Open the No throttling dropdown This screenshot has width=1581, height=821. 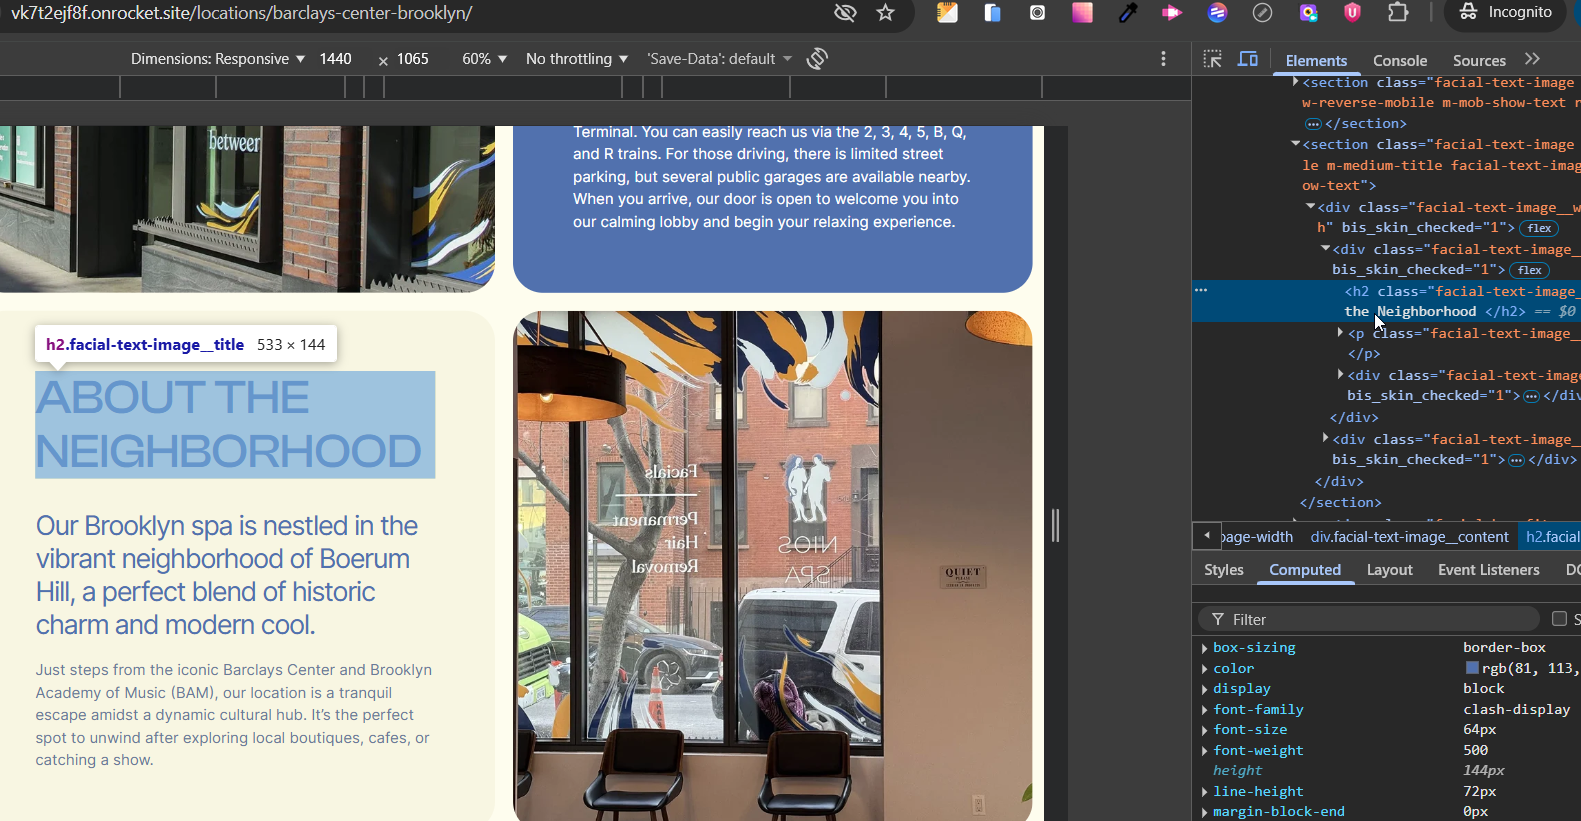[x=577, y=59]
